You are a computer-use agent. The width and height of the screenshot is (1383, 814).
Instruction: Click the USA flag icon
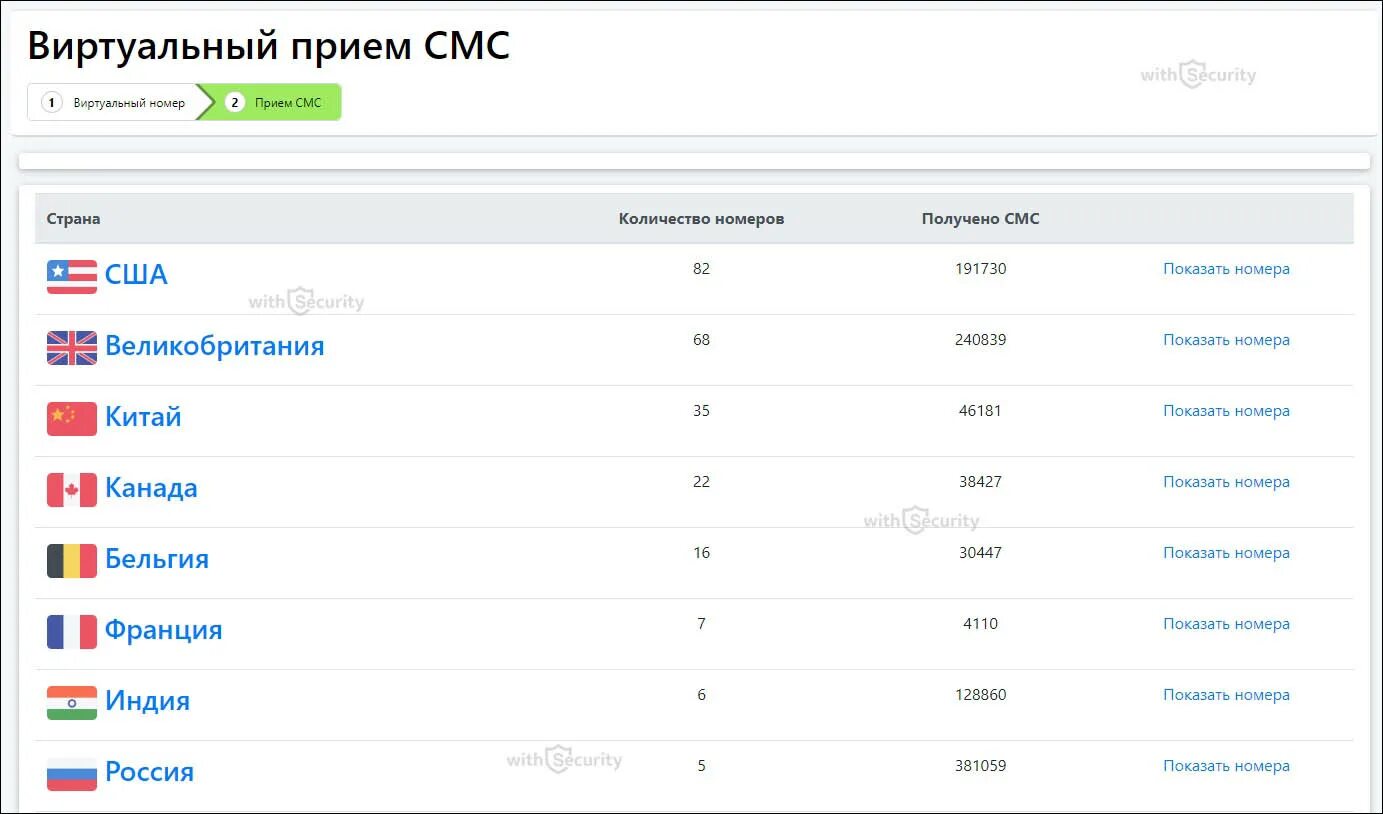72,276
